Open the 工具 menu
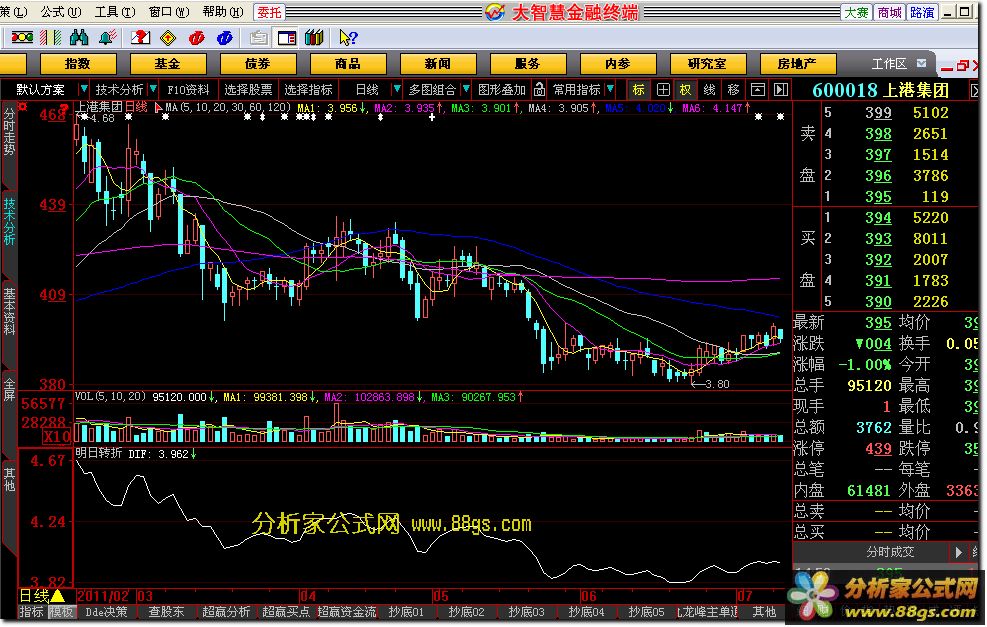 pos(115,12)
